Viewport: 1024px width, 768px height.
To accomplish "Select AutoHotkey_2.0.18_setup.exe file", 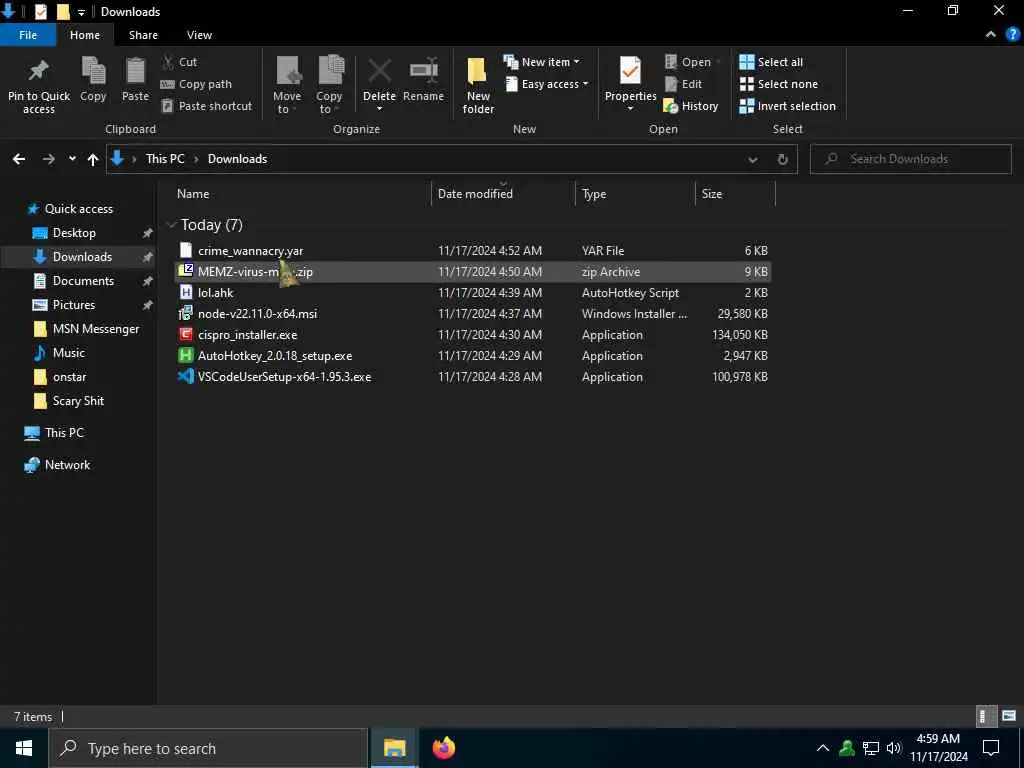I will tap(473, 356).
